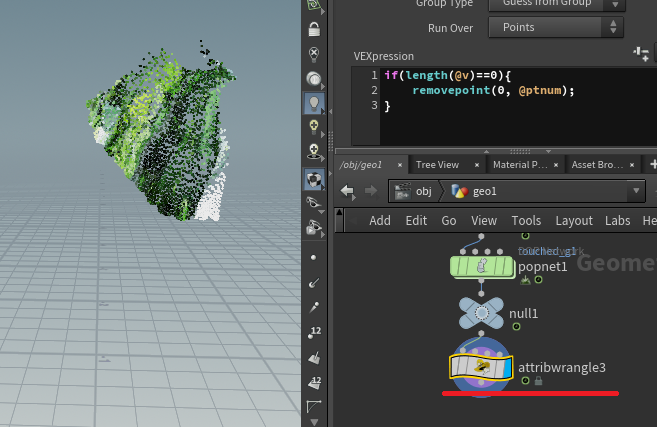Image resolution: width=657 pixels, height=427 pixels.
Task: Select the disable lighting bulb icon
Action: click(x=314, y=54)
